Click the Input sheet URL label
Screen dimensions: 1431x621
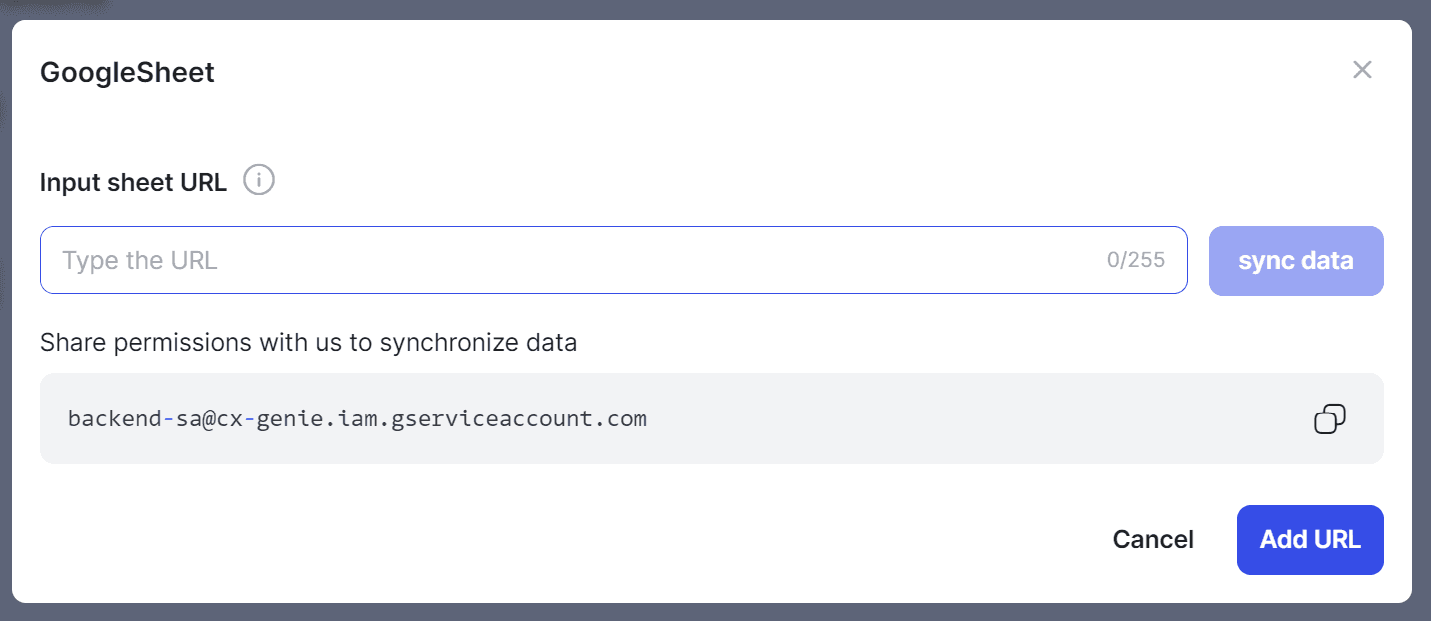tap(133, 182)
